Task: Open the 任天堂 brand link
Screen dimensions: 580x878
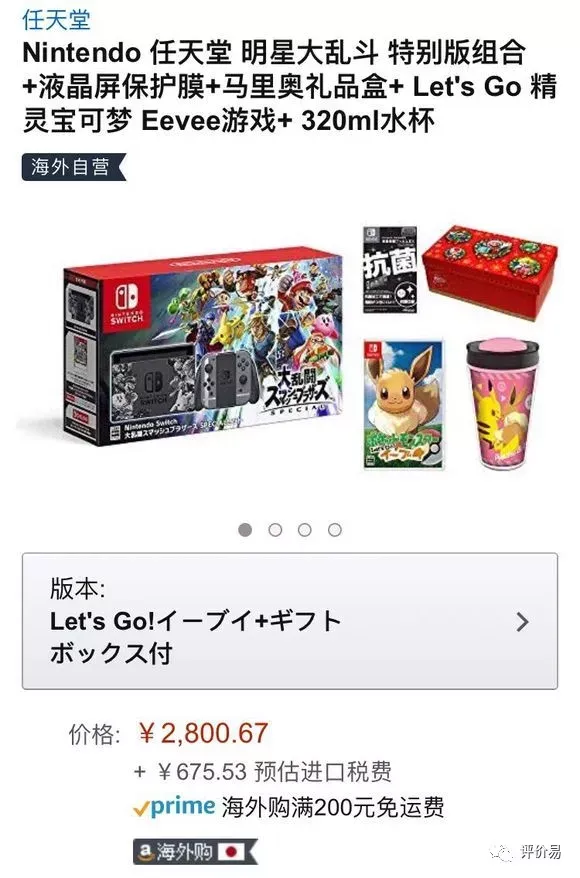Action: click(x=56, y=20)
